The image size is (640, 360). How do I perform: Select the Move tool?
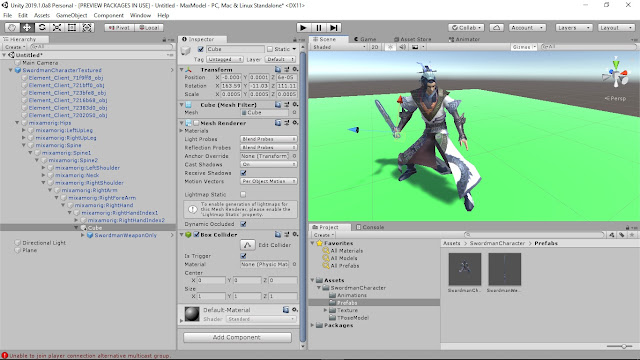pyautogui.click(x=27, y=27)
